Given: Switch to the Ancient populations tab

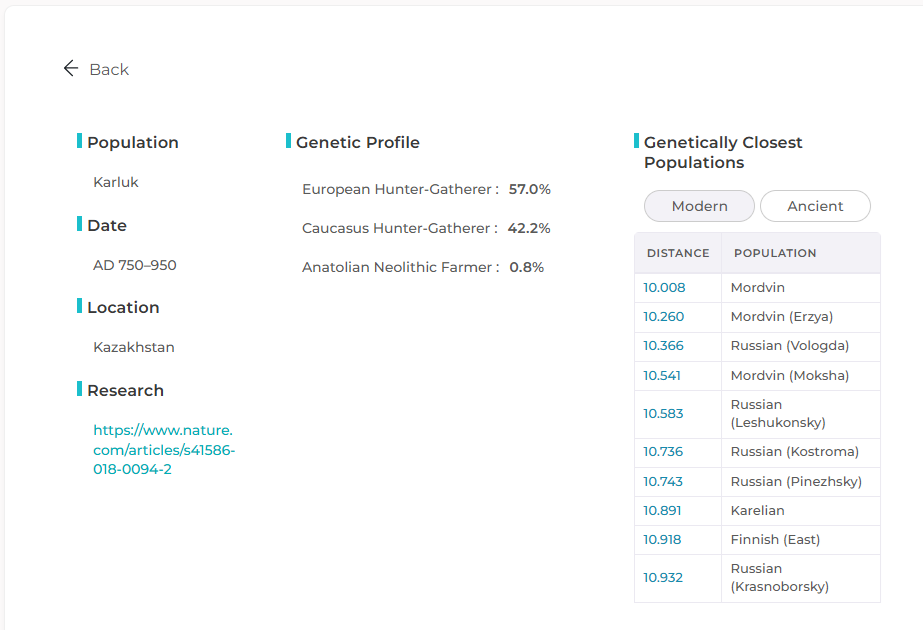Looking at the screenshot, I should (815, 206).
